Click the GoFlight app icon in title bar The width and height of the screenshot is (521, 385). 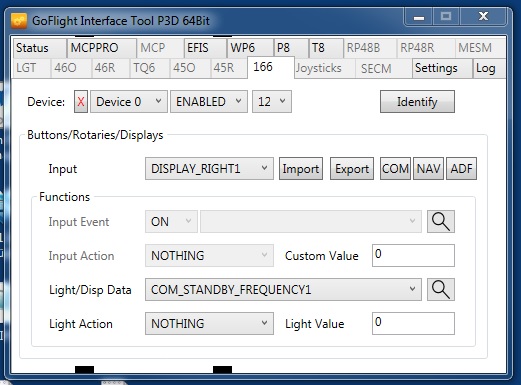[19, 21]
